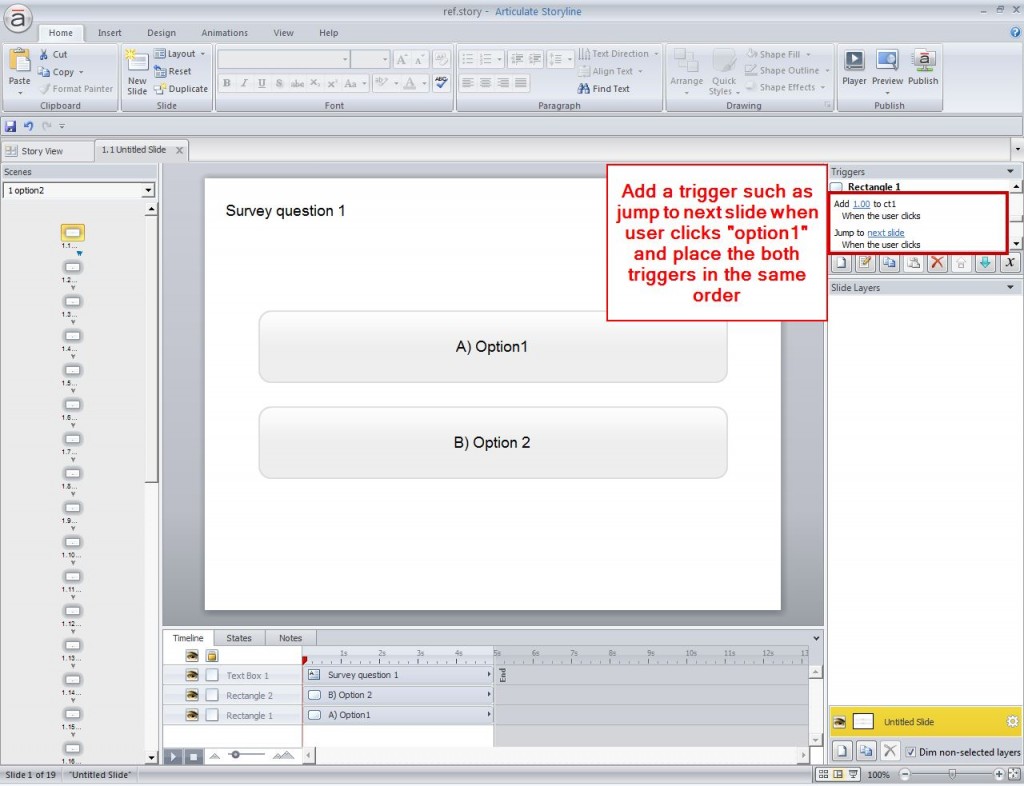
Task: Adjust the timeline zoom slider handle
Action: (235, 755)
